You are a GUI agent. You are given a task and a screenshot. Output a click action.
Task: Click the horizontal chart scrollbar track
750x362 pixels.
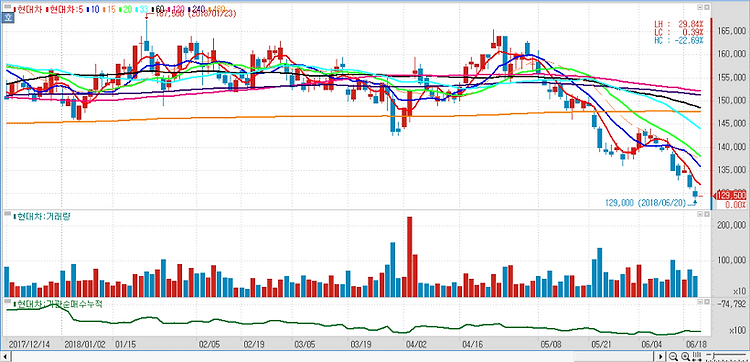pos(333,357)
